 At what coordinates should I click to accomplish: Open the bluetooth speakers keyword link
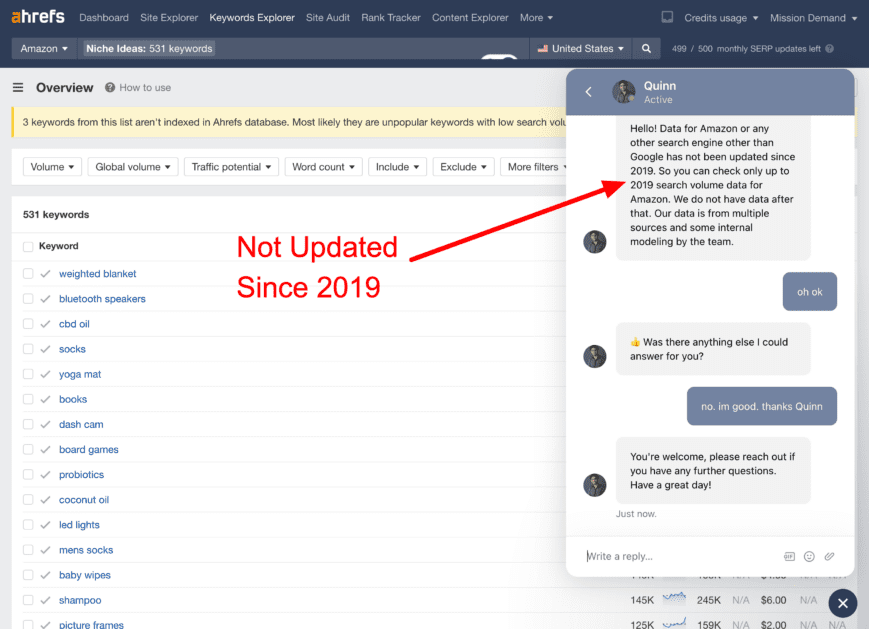click(x=103, y=299)
